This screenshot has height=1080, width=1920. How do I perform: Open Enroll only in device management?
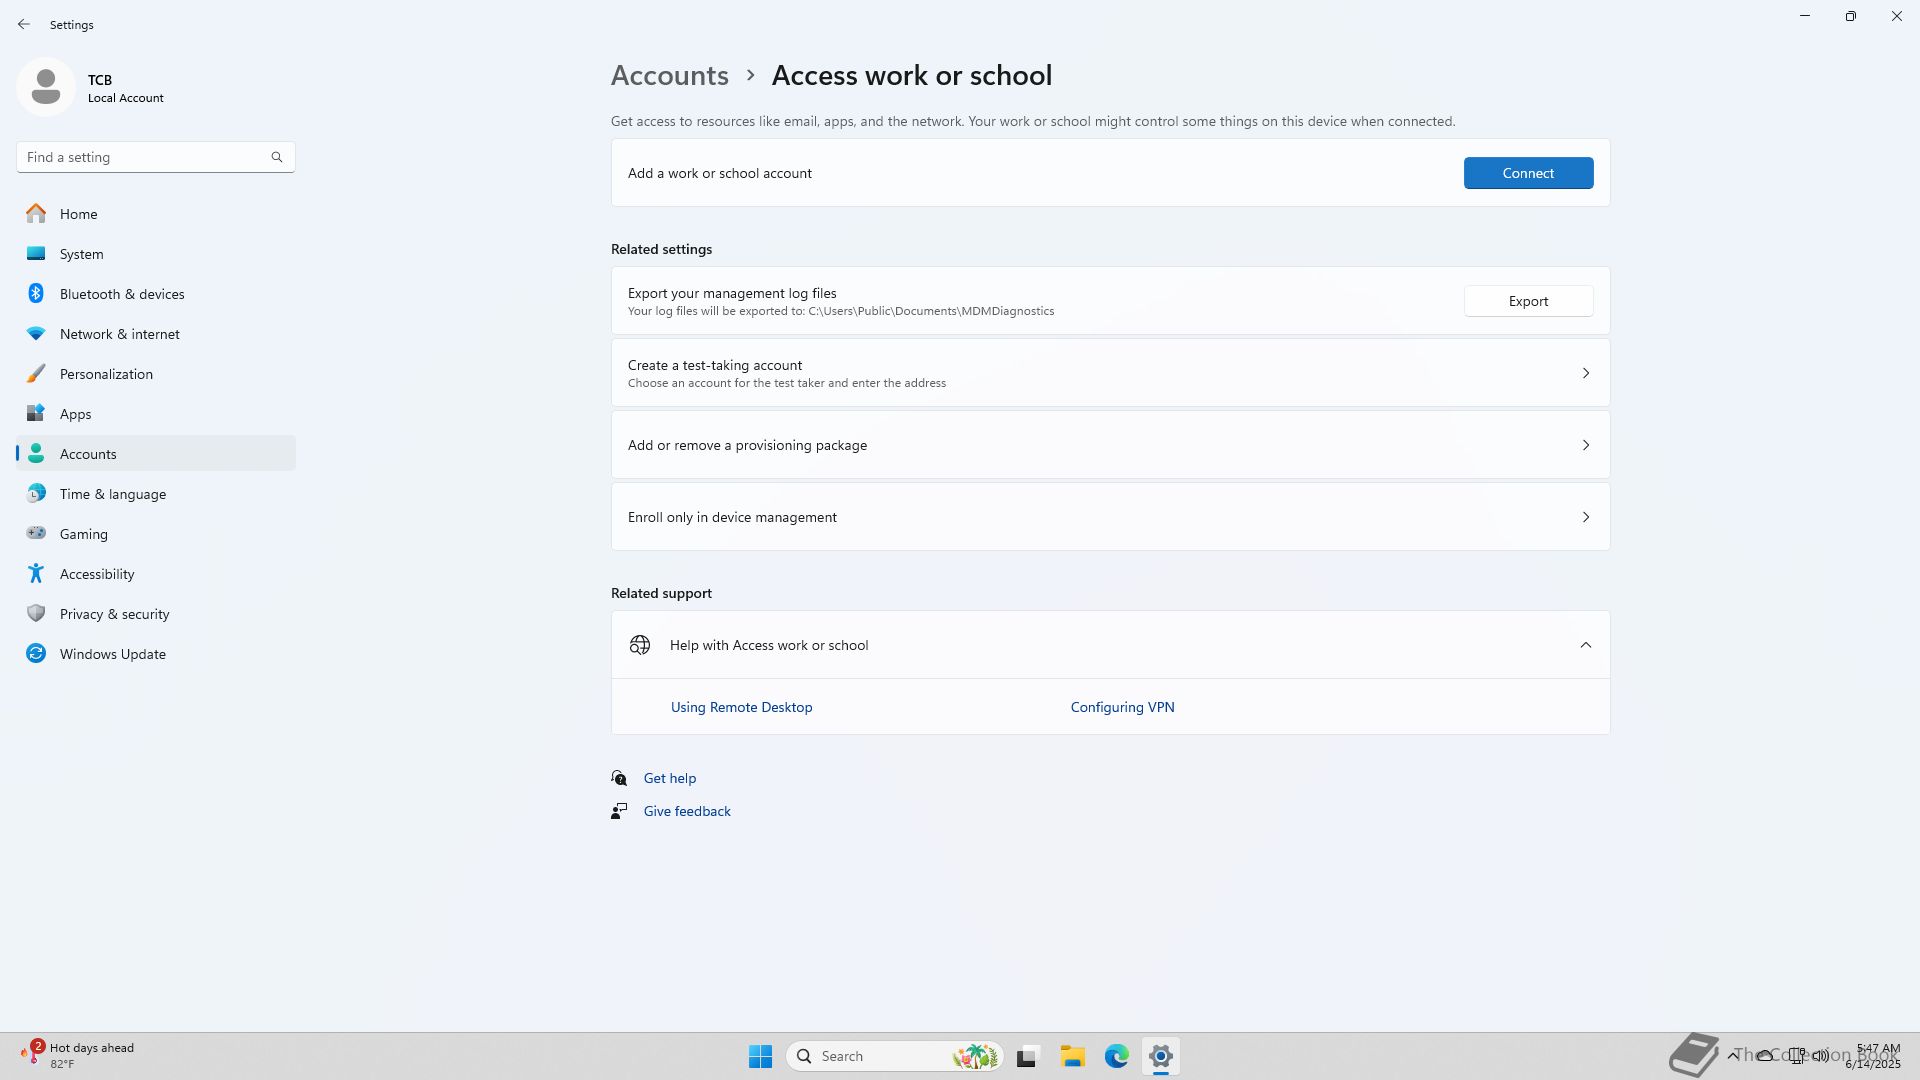pyautogui.click(x=1110, y=517)
